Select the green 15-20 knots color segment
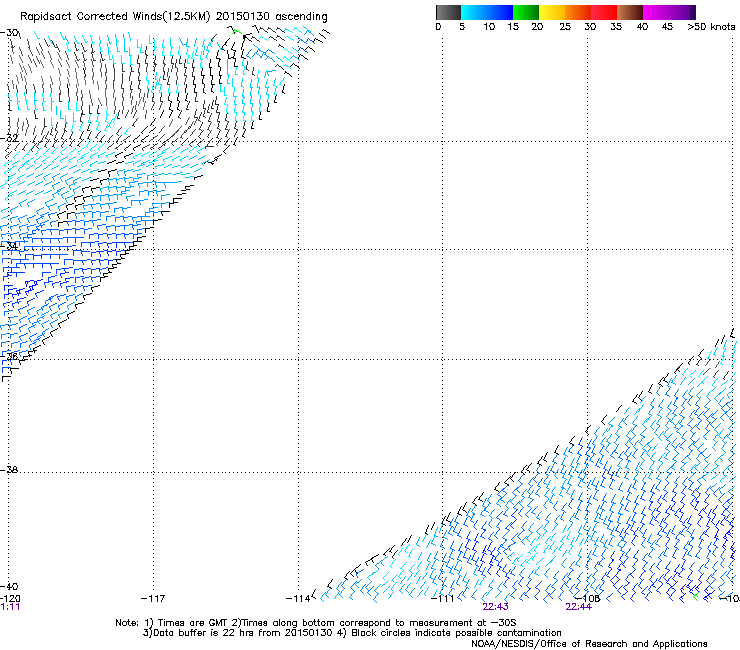 [526, 12]
